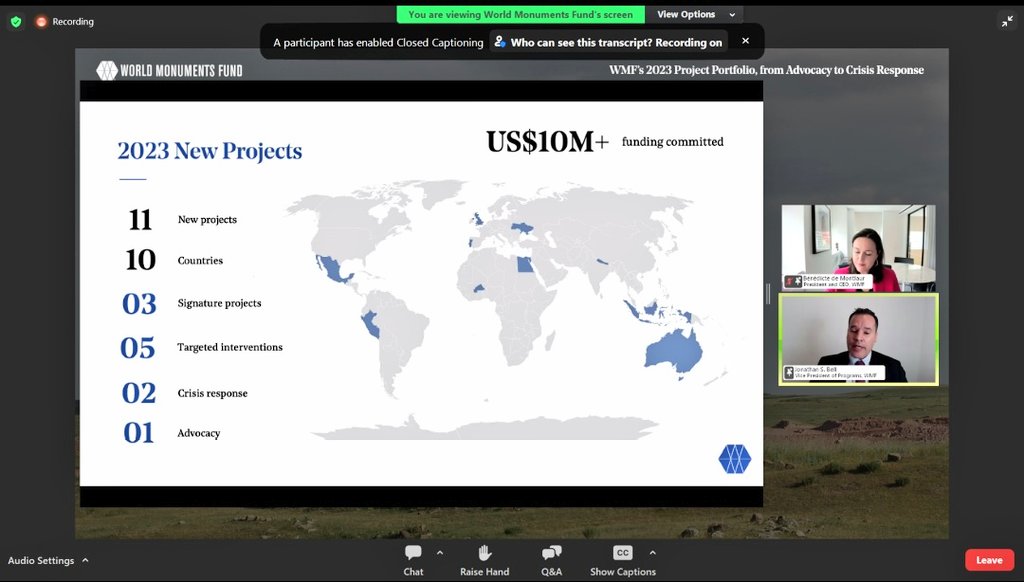Dismiss the closed captioning notification
The height and width of the screenshot is (582, 1024).
tap(745, 40)
